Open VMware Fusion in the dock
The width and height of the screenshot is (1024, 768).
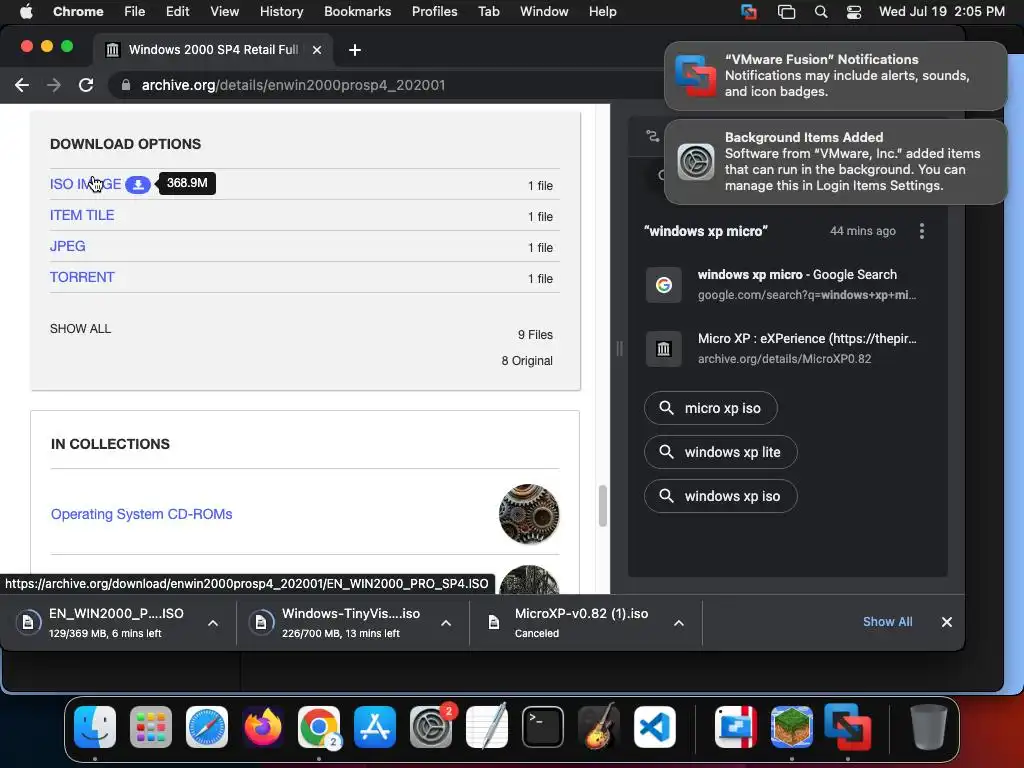[x=848, y=727]
